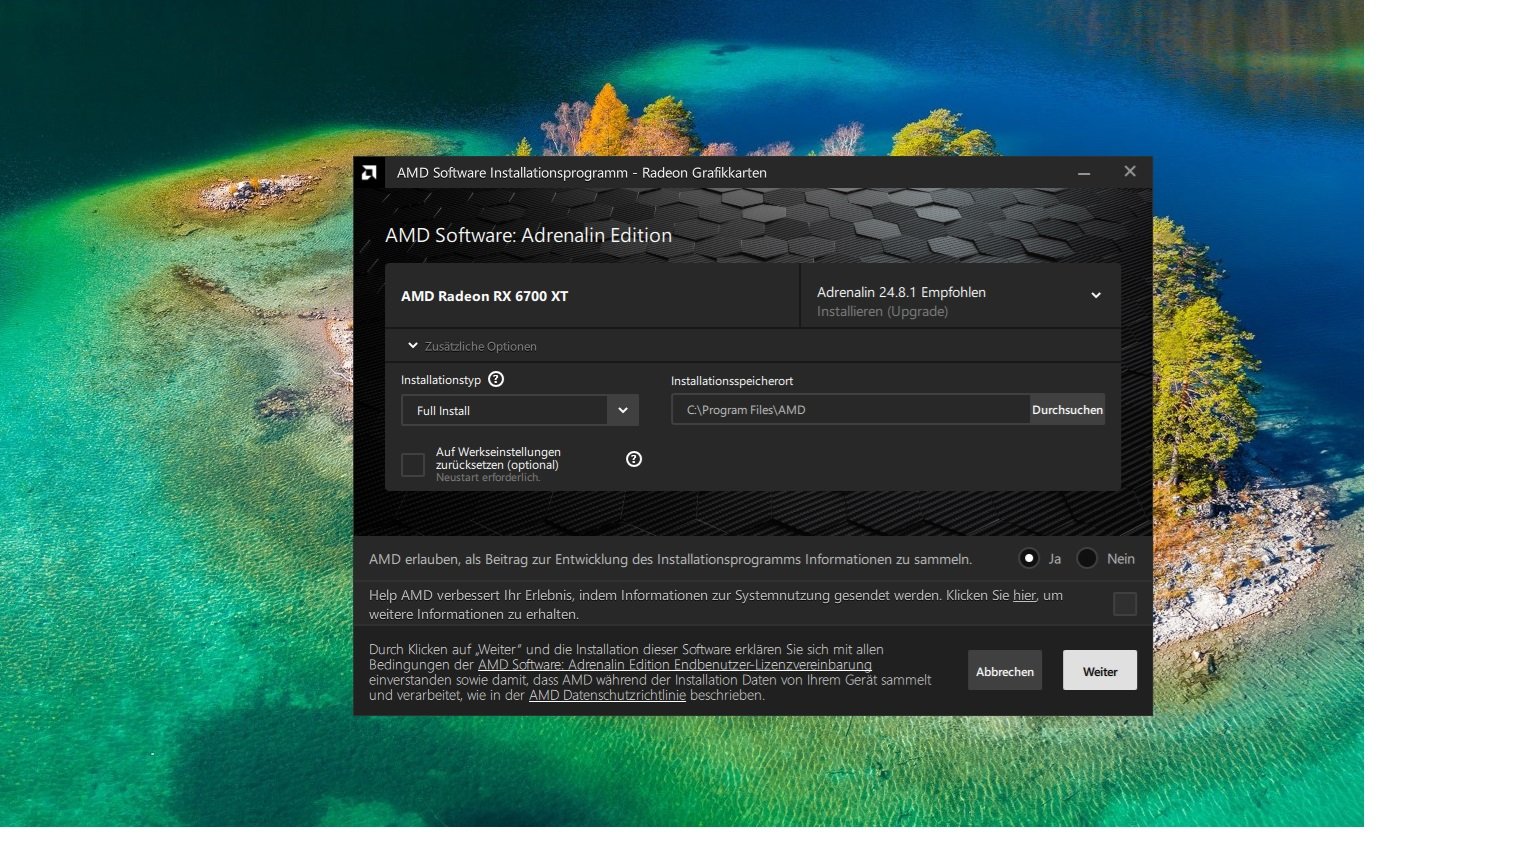
Task: Select Ja for collecting installer information
Action: 1029,558
